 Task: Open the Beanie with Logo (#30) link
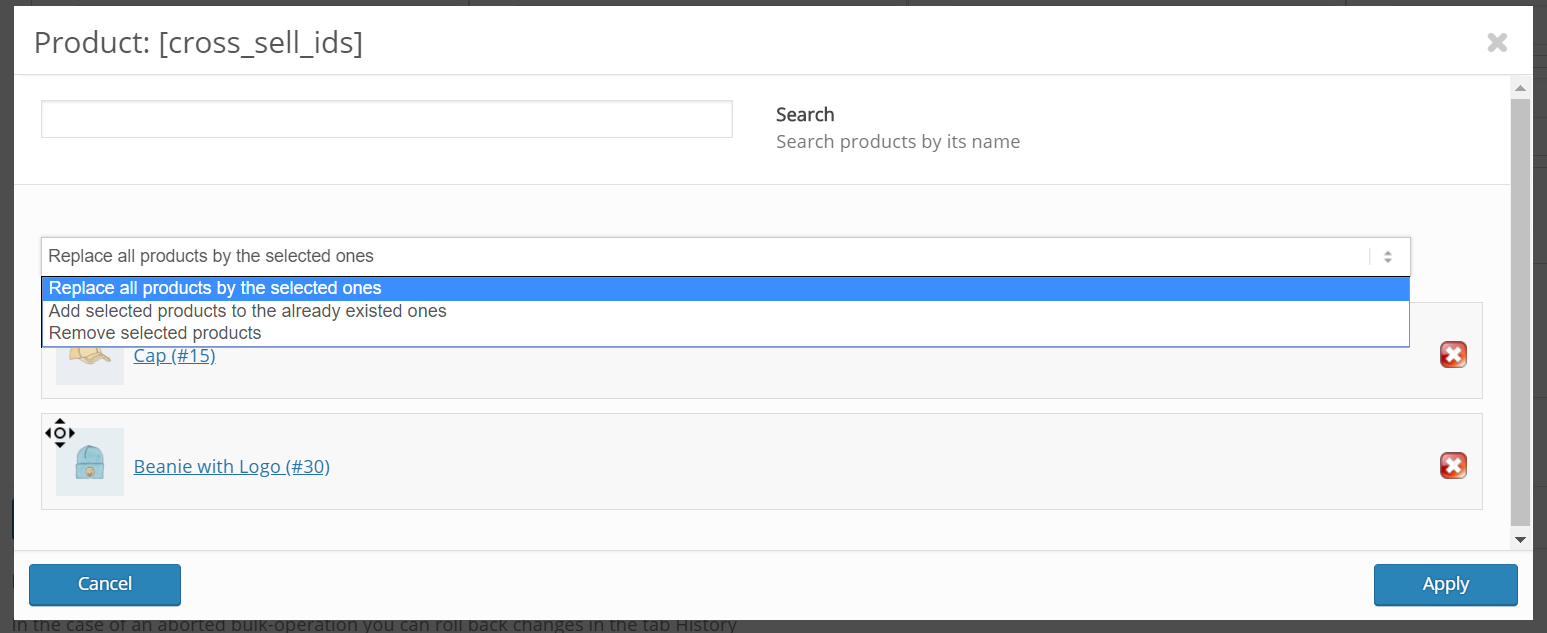(x=232, y=467)
